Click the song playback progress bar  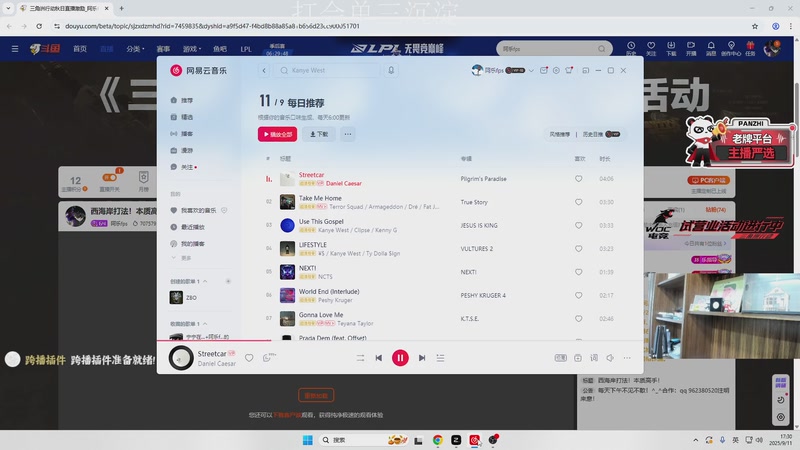[400, 340]
